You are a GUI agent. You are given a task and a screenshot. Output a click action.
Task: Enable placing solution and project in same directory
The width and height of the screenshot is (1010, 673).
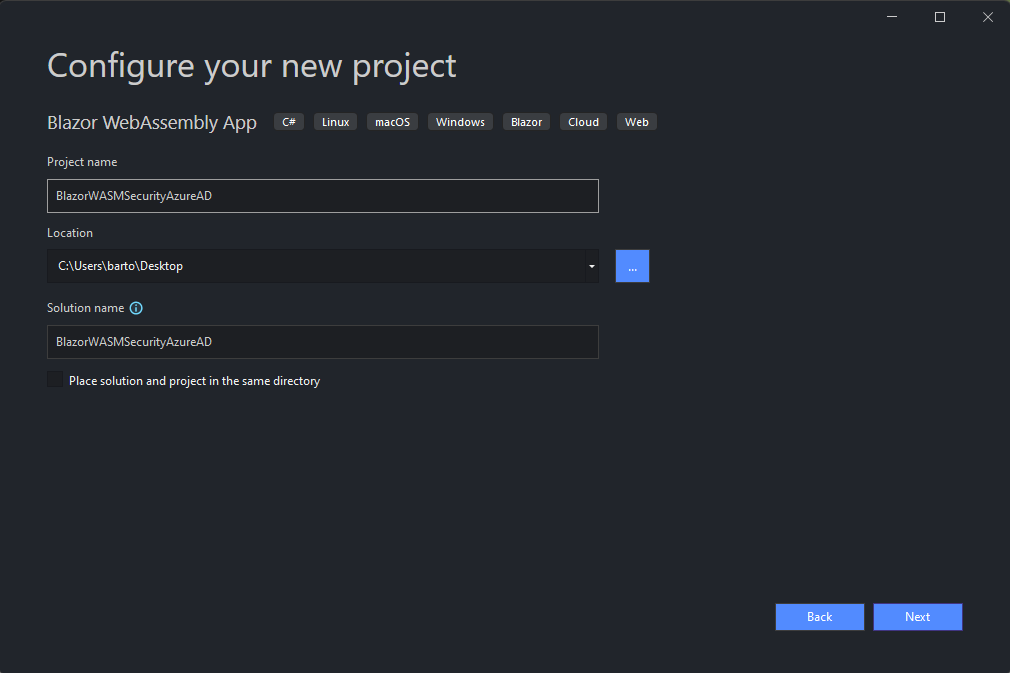coord(55,381)
